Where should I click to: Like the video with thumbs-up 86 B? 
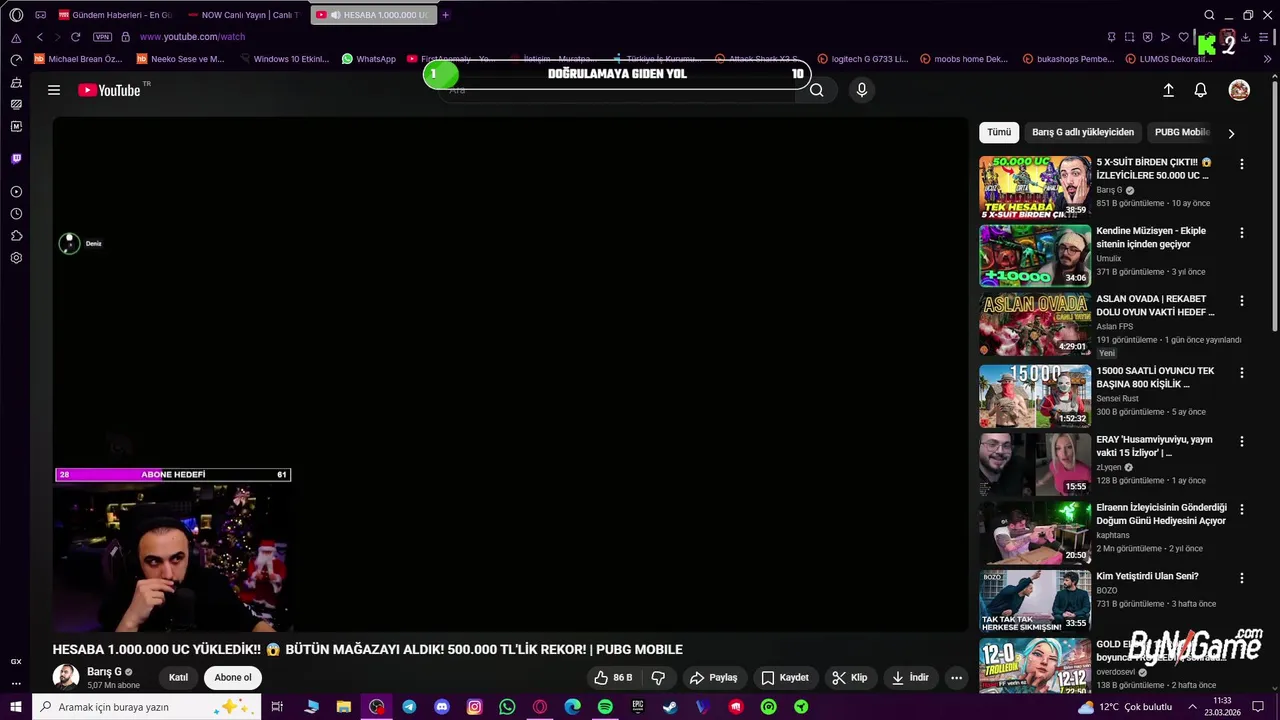[613, 677]
